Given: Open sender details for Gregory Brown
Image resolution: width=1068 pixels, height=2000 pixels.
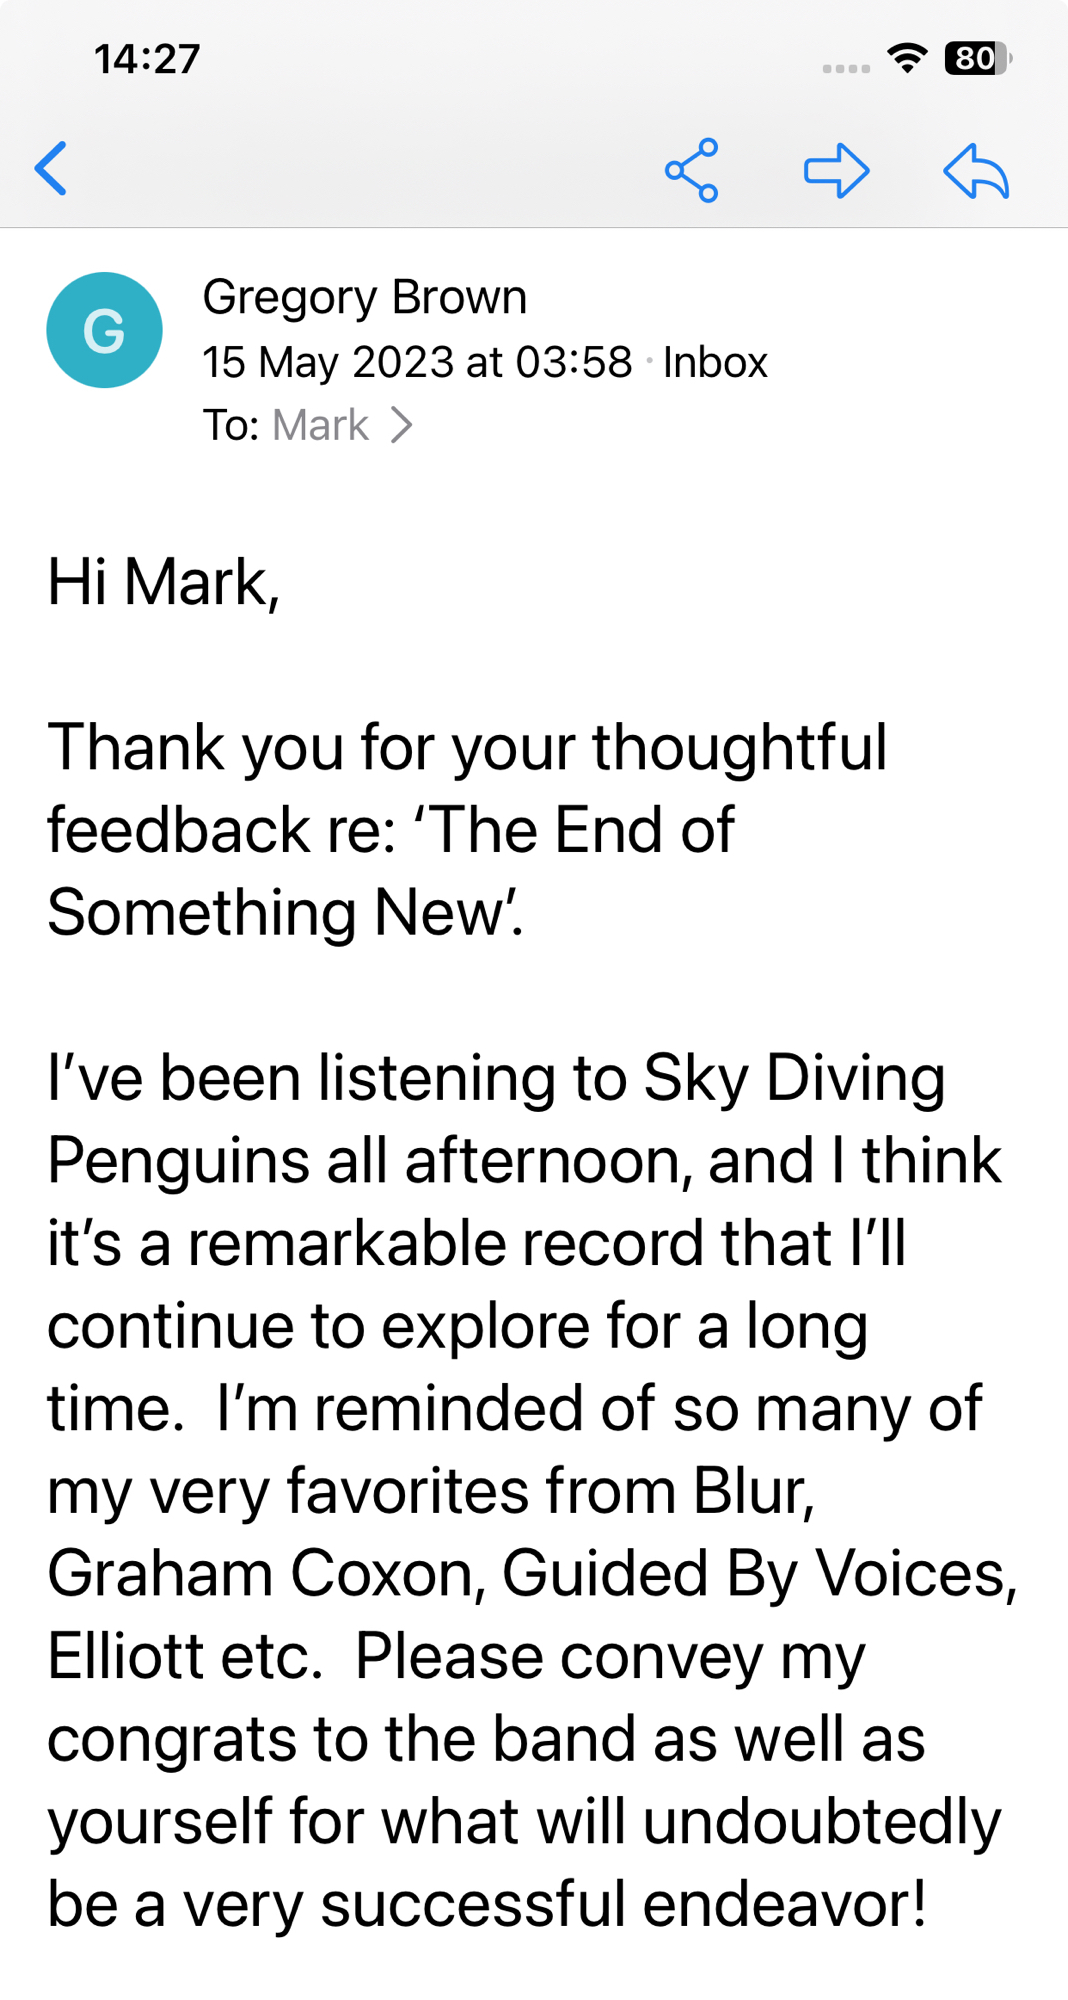Looking at the screenshot, I should click(364, 297).
